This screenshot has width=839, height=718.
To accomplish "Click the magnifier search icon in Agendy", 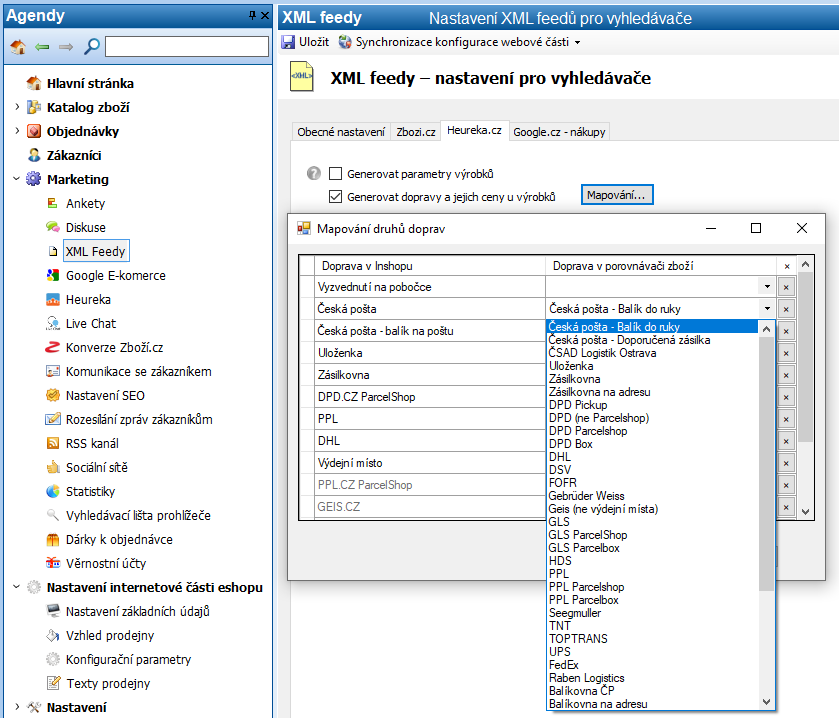I will point(91,47).
